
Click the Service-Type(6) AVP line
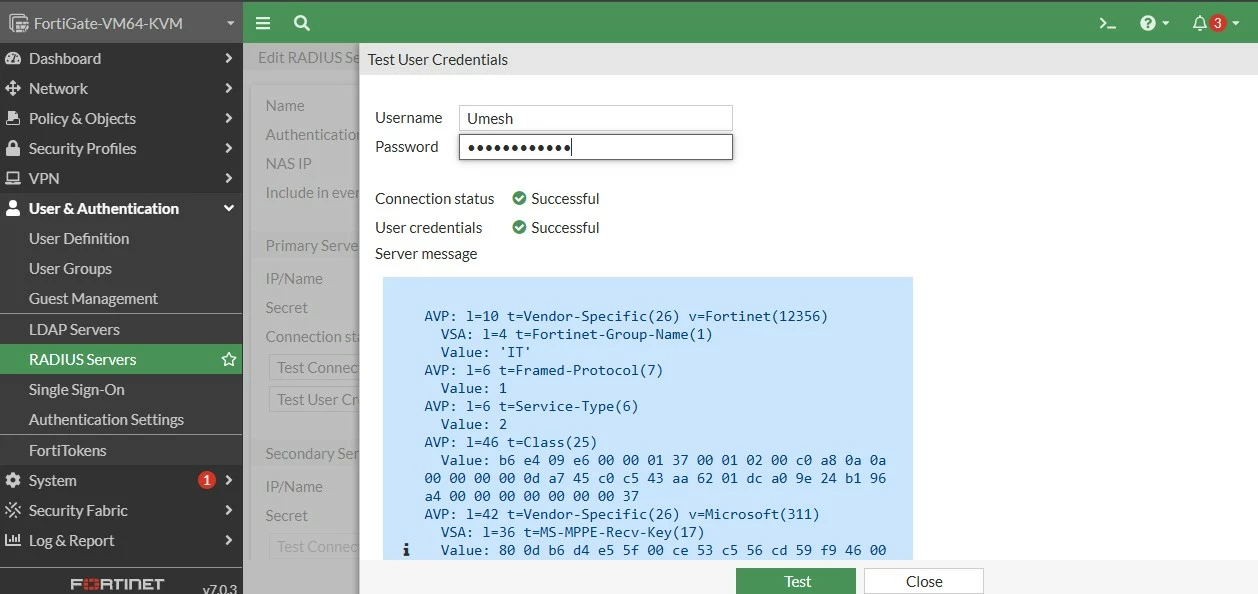pyautogui.click(x=531, y=406)
